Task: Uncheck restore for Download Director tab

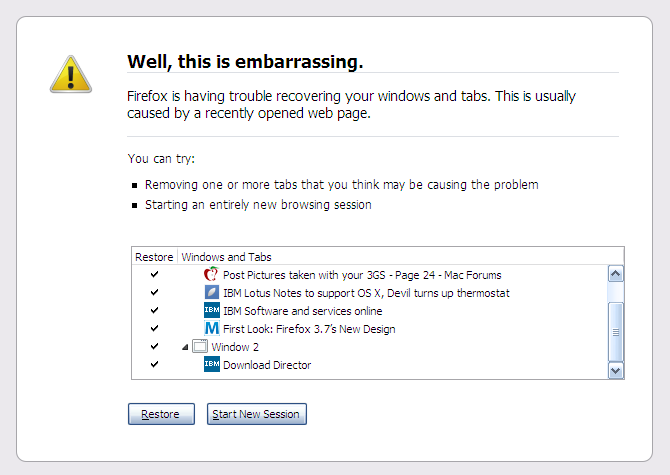Action: (154, 364)
